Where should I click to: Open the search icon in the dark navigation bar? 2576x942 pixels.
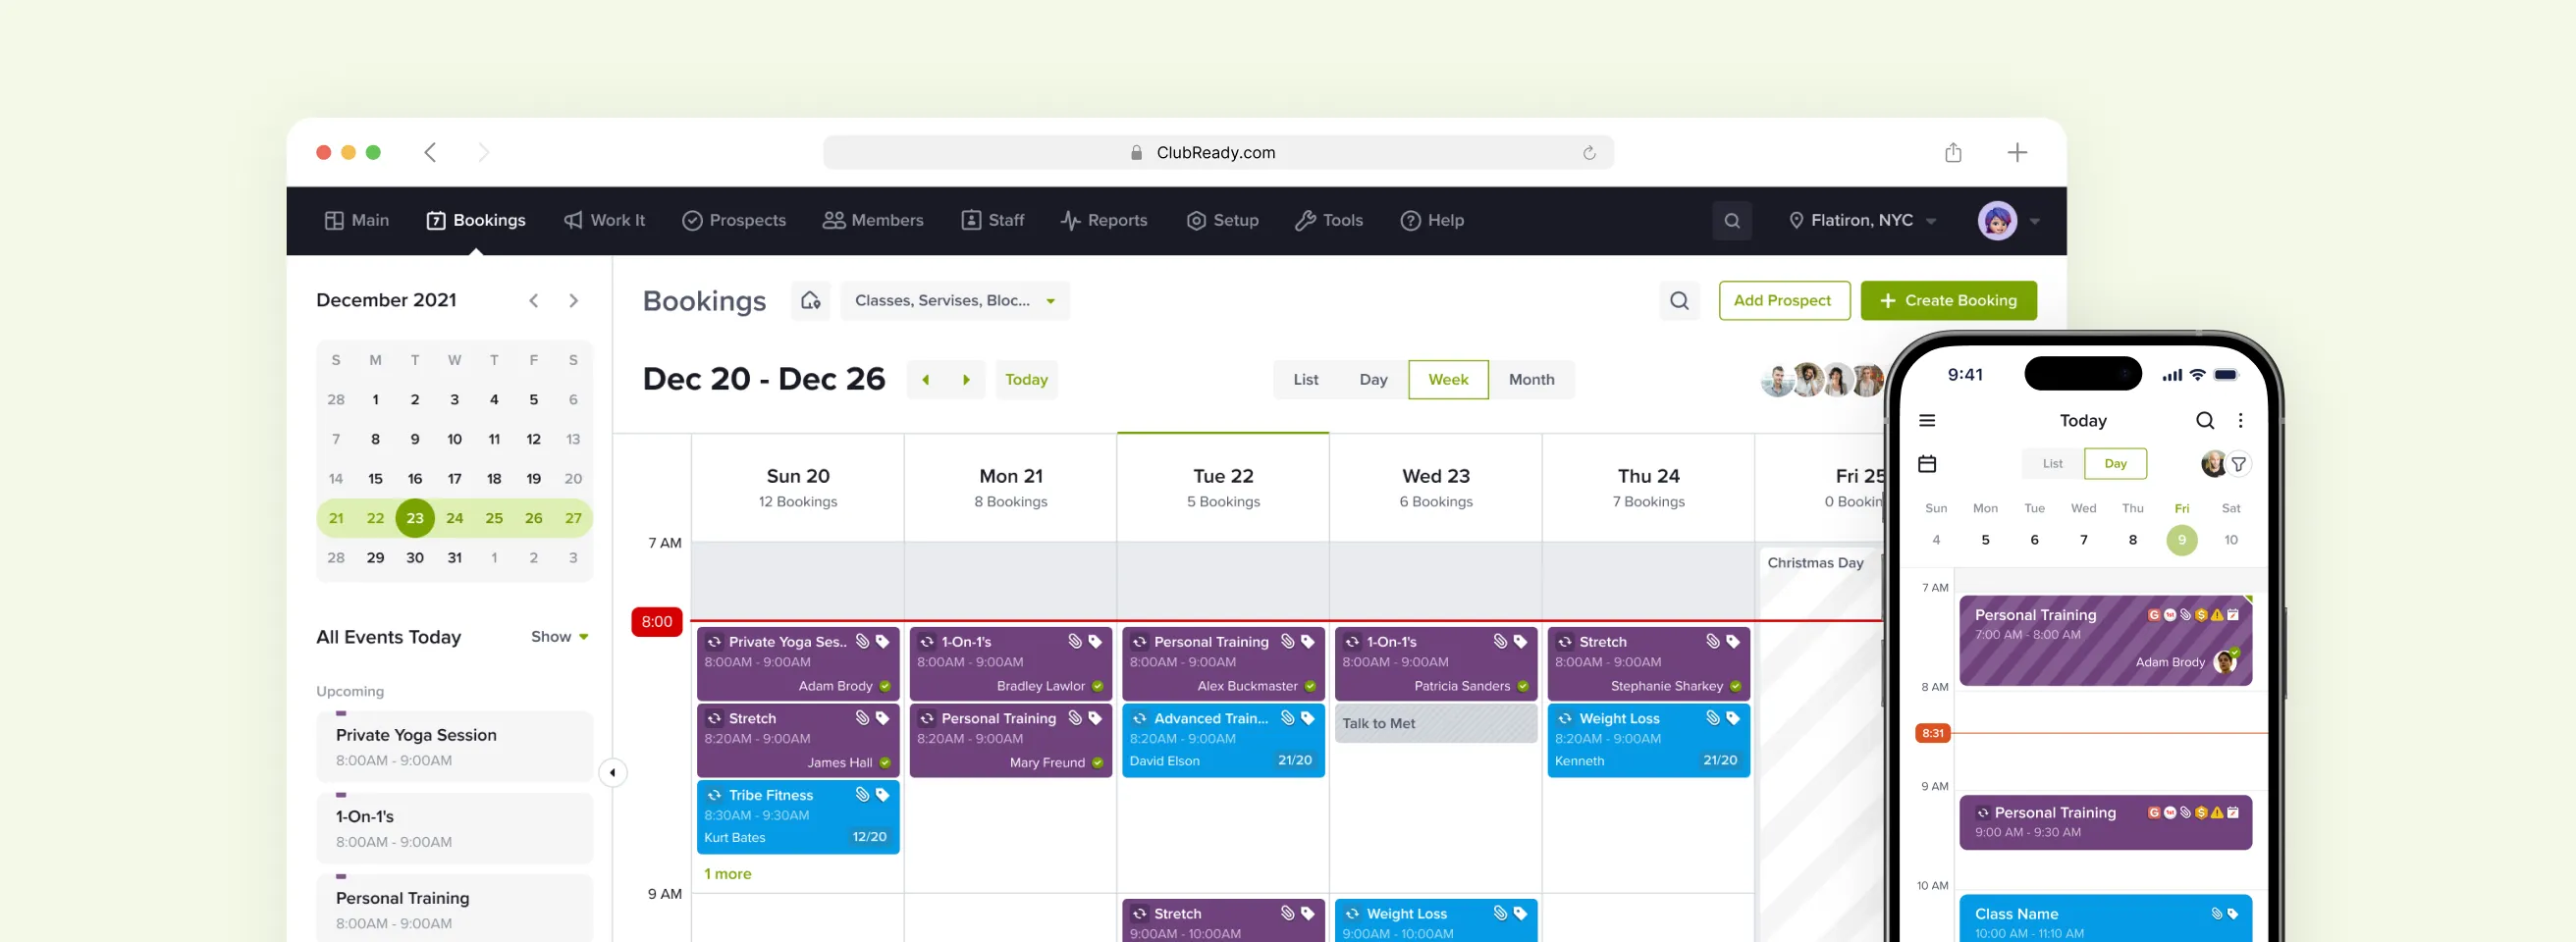1732,221
